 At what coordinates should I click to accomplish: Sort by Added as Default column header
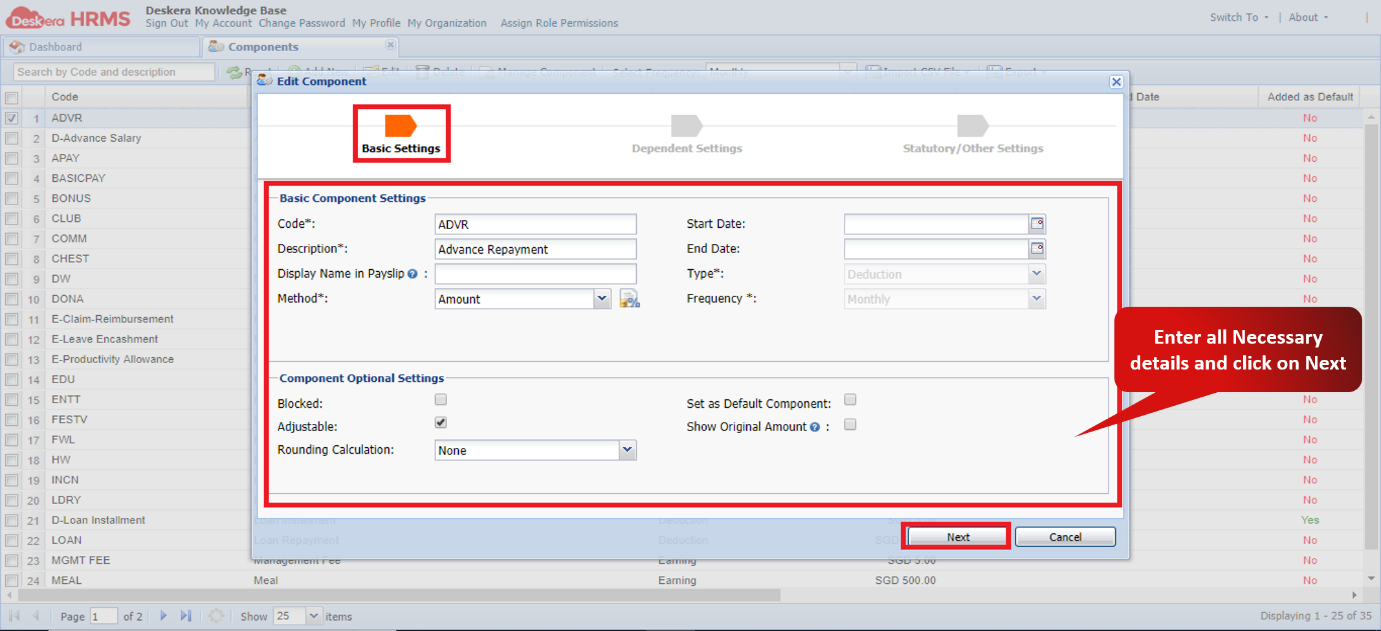pos(1310,97)
